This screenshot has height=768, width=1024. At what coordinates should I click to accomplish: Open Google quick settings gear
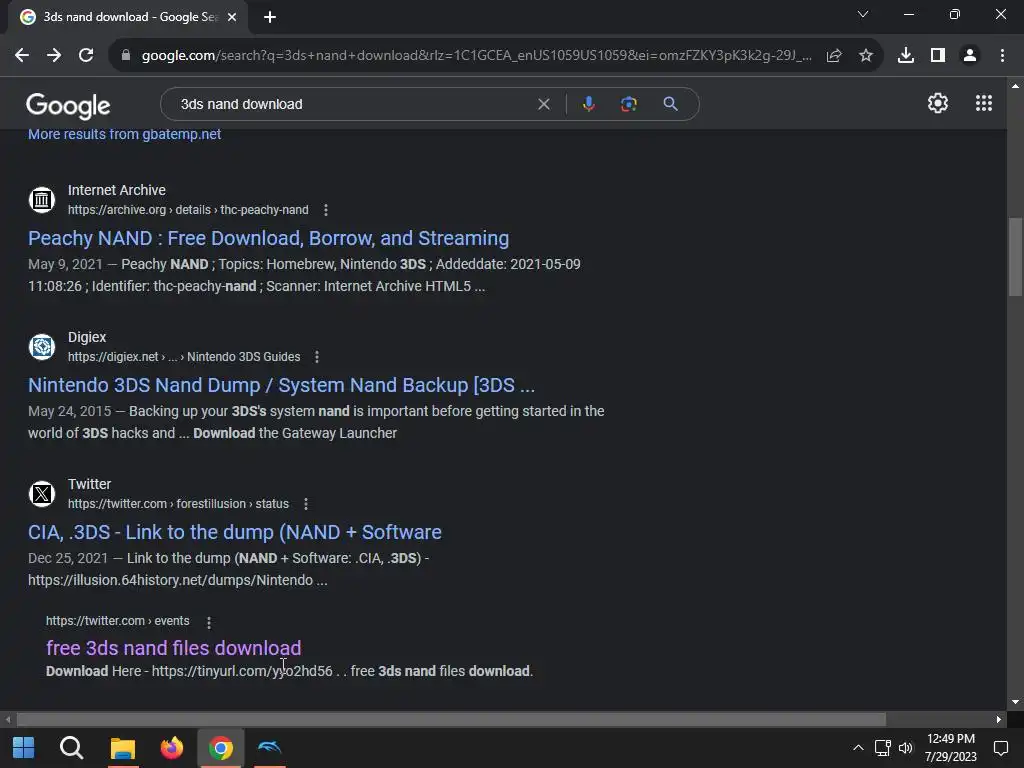click(x=938, y=103)
